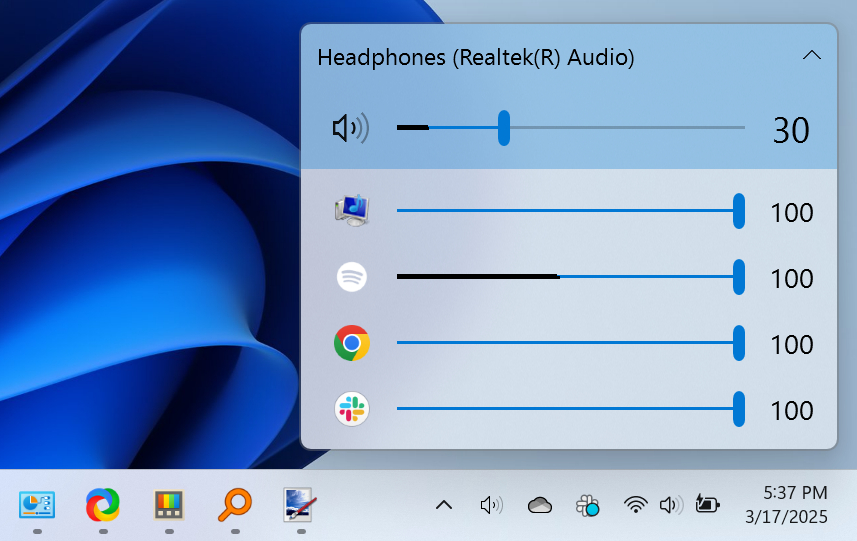Viewport: 857px width, 541px height.
Task: Click the Chrome icon in volume mixer
Action: (x=352, y=343)
